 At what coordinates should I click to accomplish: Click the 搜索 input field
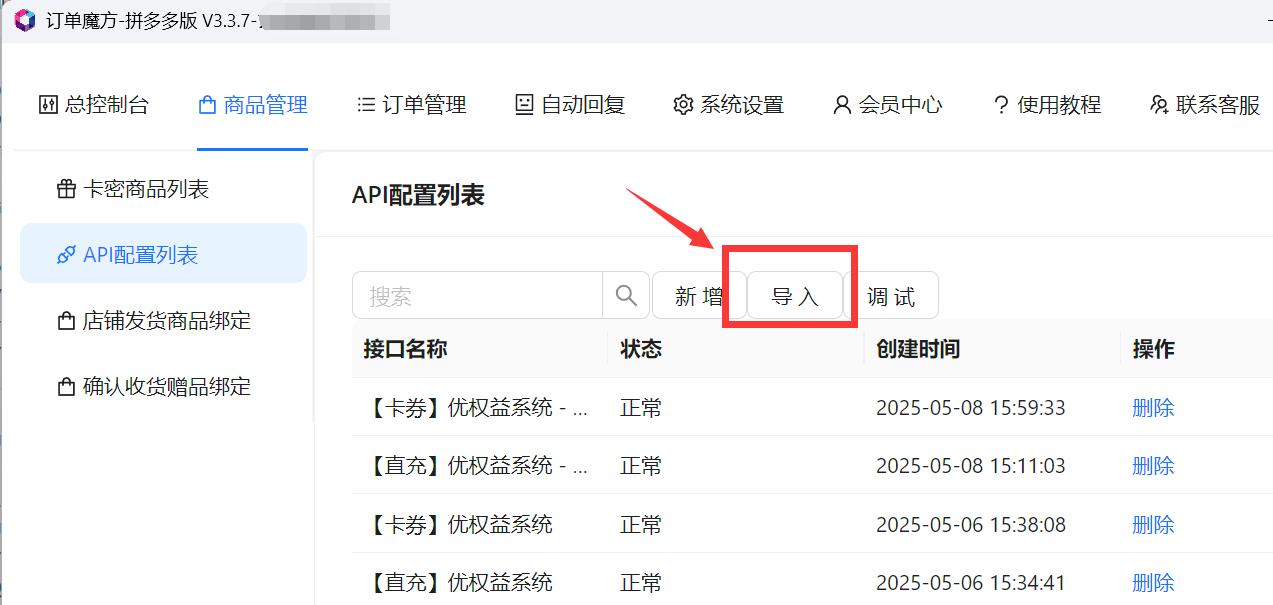[477, 296]
